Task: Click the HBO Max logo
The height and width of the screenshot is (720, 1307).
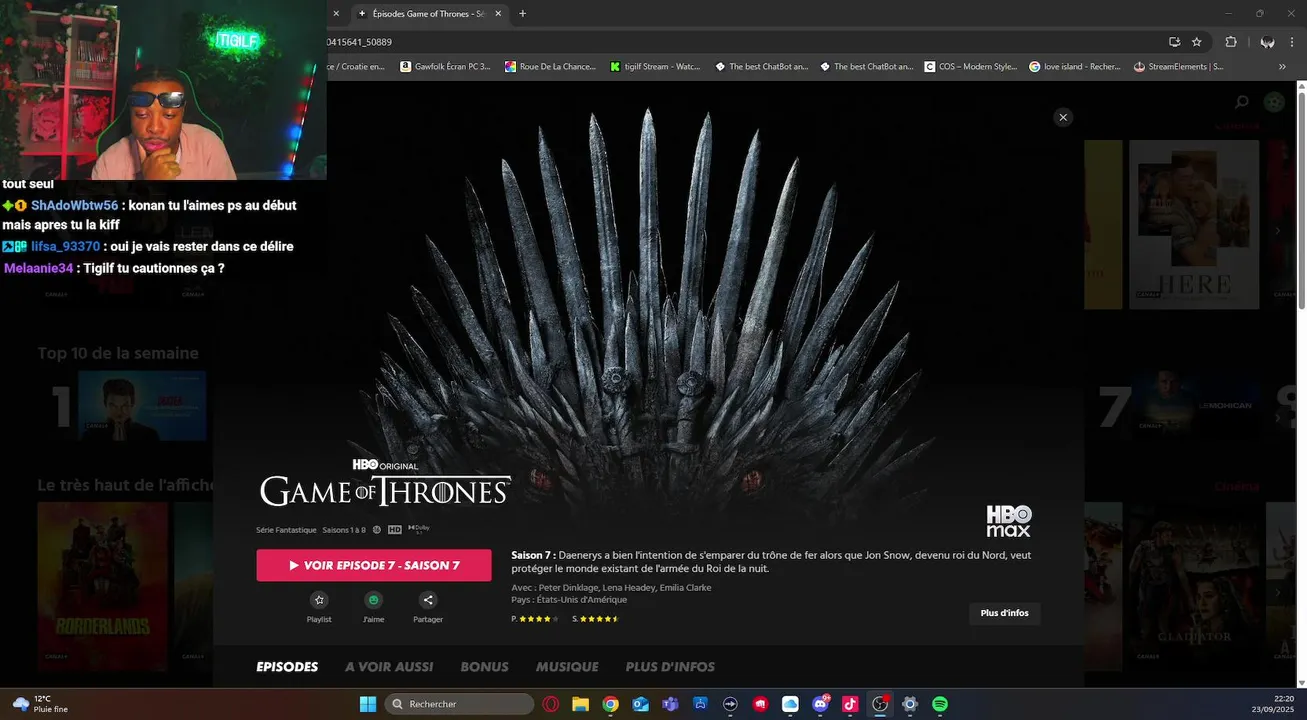Action: point(1008,521)
